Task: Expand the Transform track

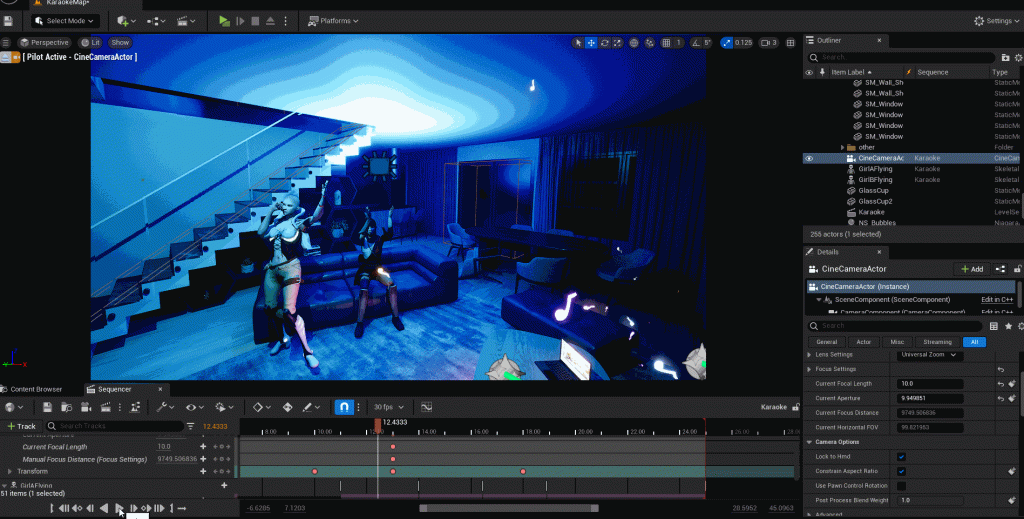Action: tap(10, 471)
